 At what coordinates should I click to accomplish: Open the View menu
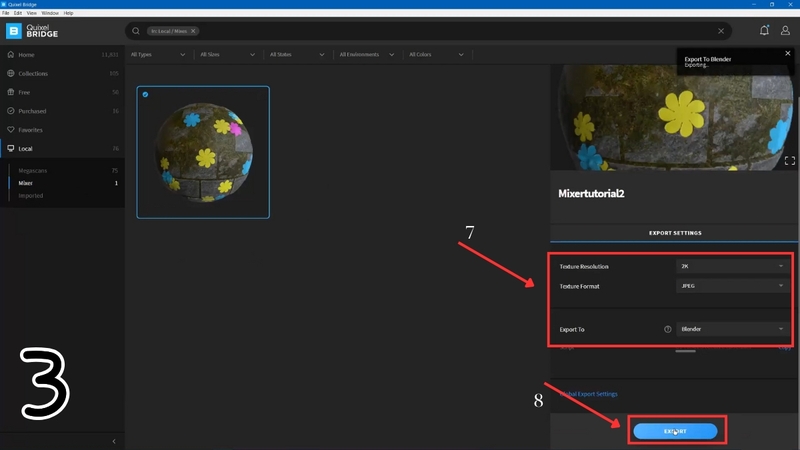(x=32, y=13)
